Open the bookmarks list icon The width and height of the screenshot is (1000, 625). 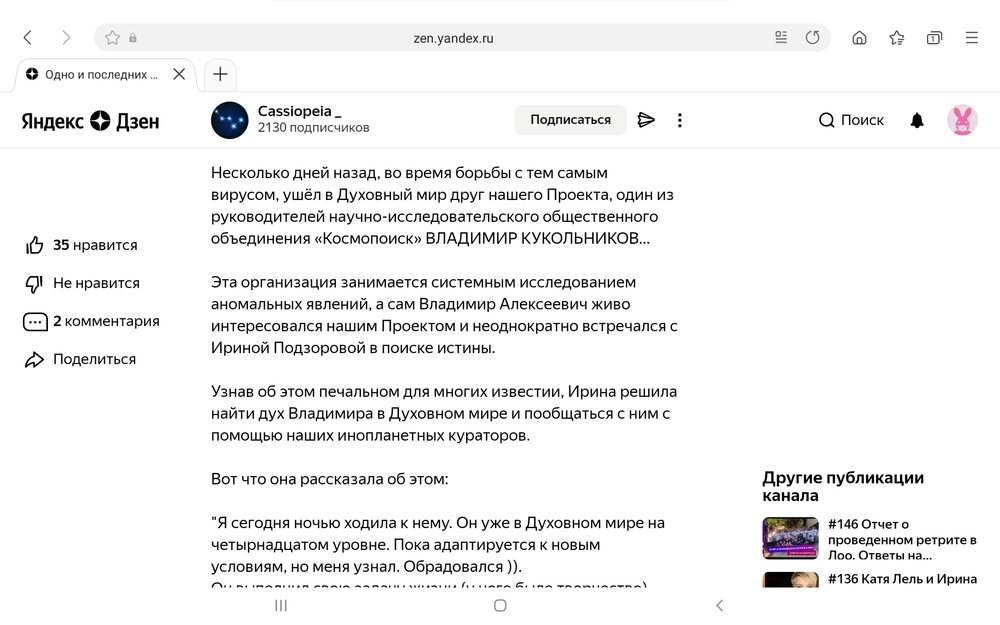897,38
